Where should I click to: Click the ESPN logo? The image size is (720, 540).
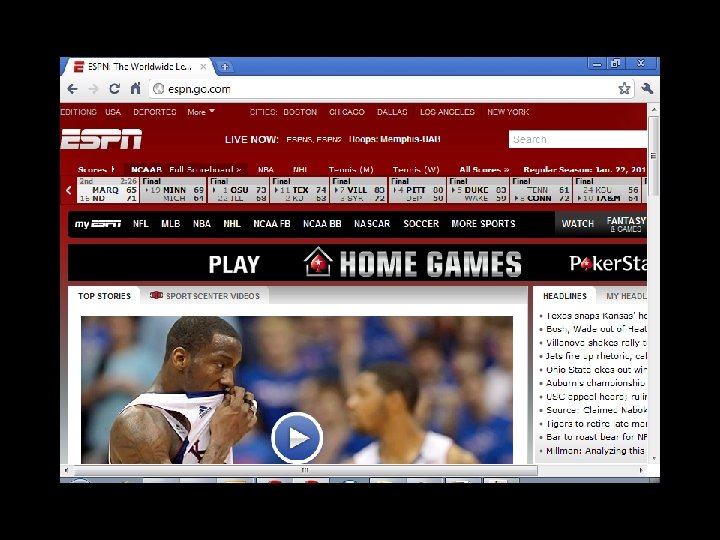[101, 139]
